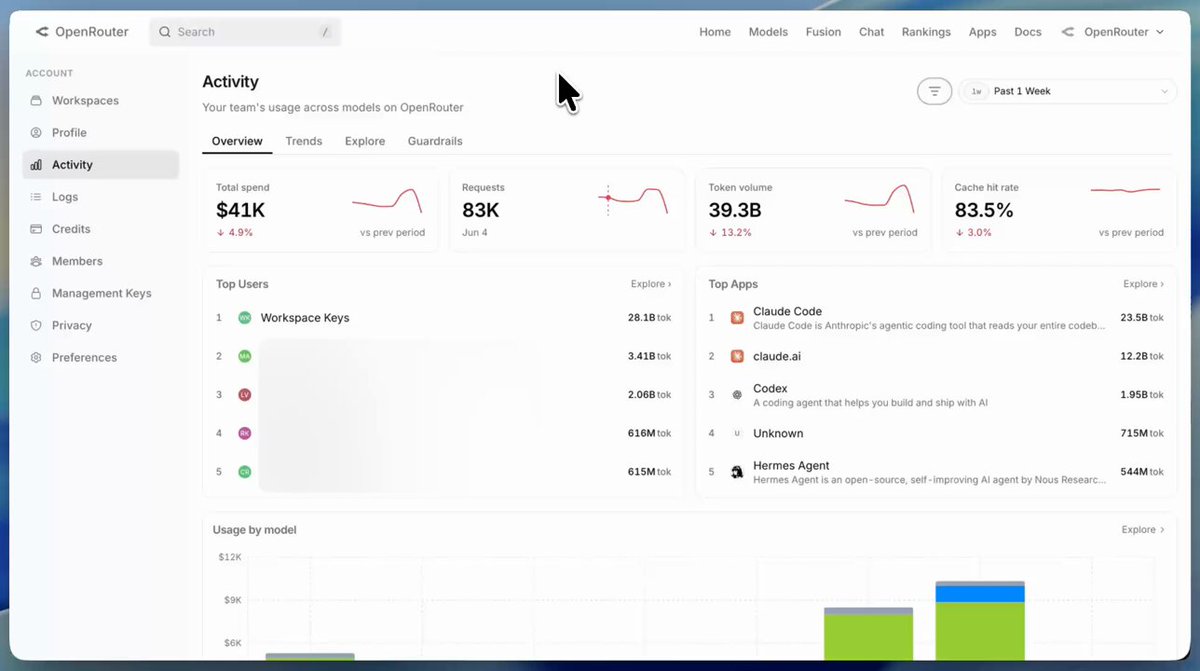
Task: Open the Privacy shield icon
Action: [x=36, y=325]
